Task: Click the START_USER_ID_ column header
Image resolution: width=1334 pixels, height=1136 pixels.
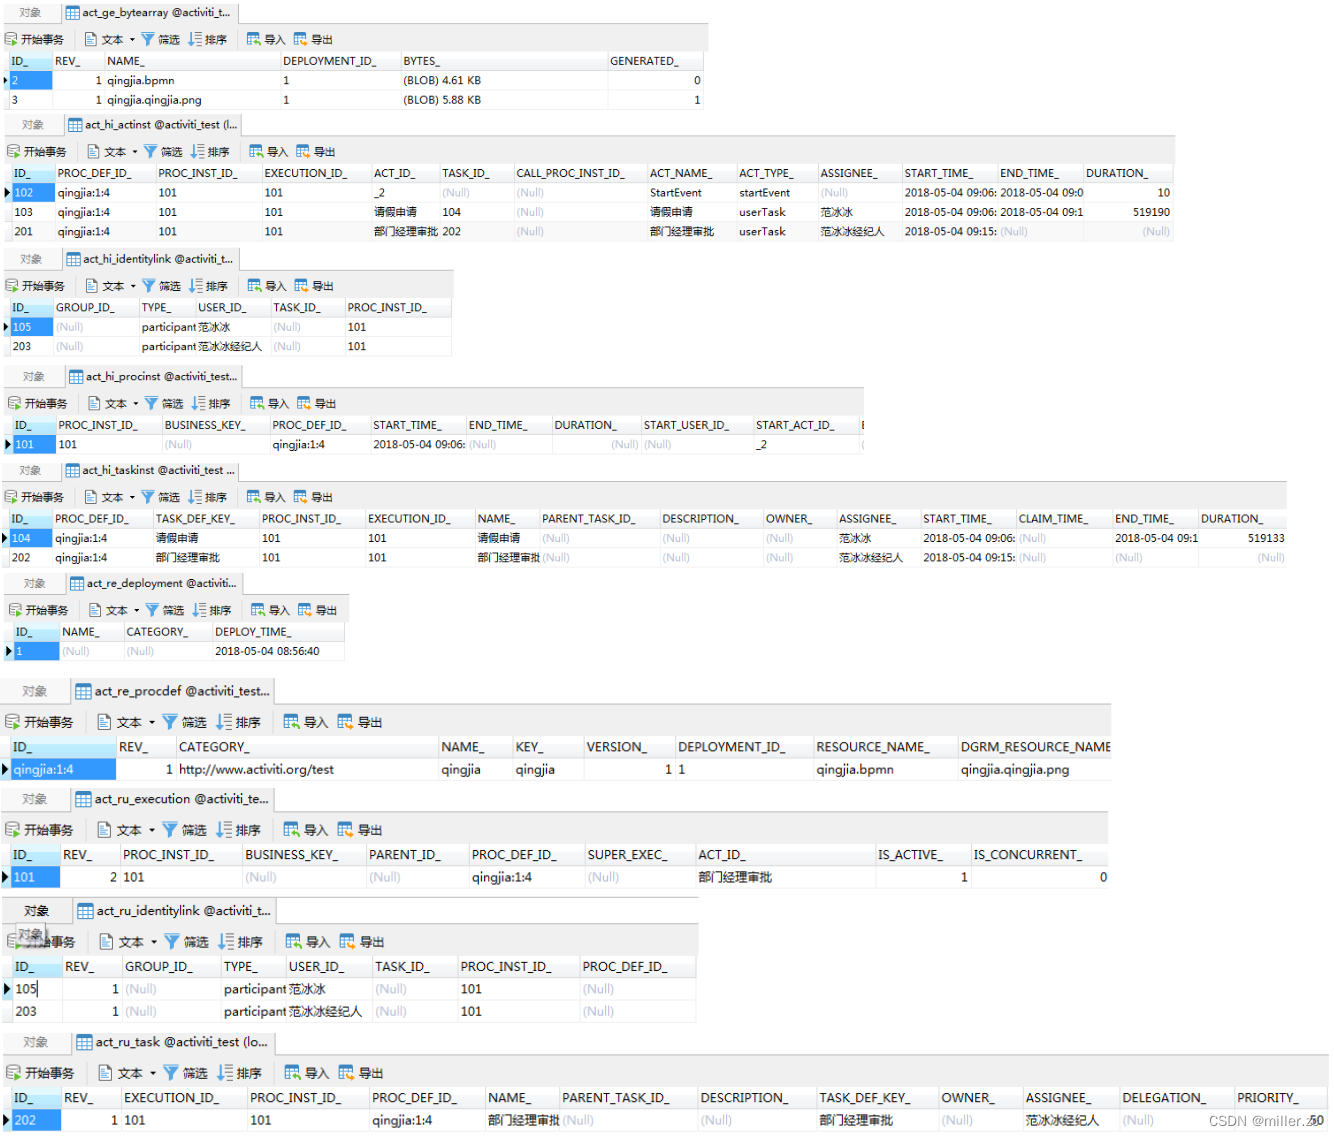Action: [x=696, y=425]
